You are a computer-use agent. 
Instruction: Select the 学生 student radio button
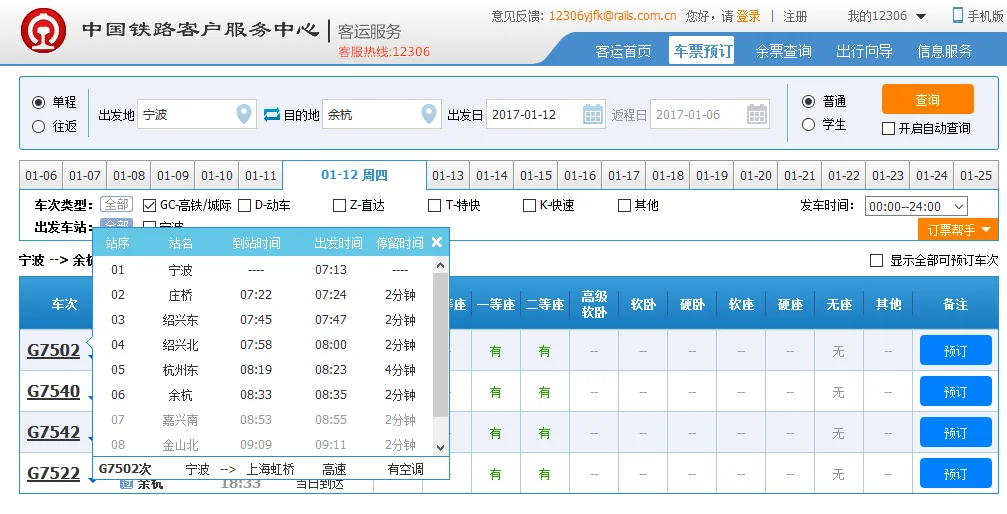click(809, 125)
